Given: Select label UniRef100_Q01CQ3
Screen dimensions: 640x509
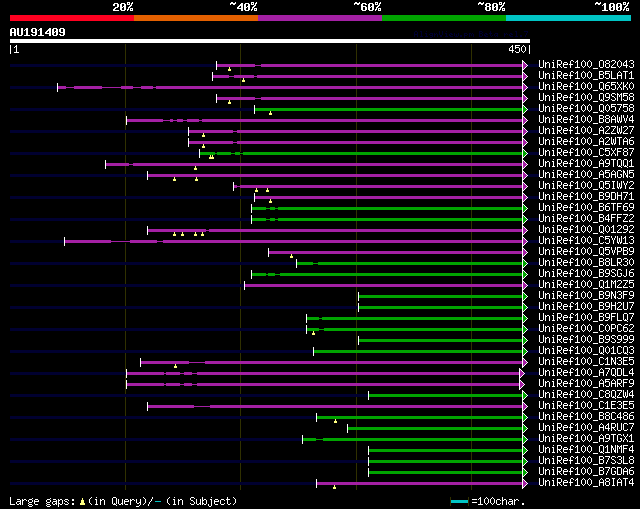Looking at the screenshot, I should 586,351.
